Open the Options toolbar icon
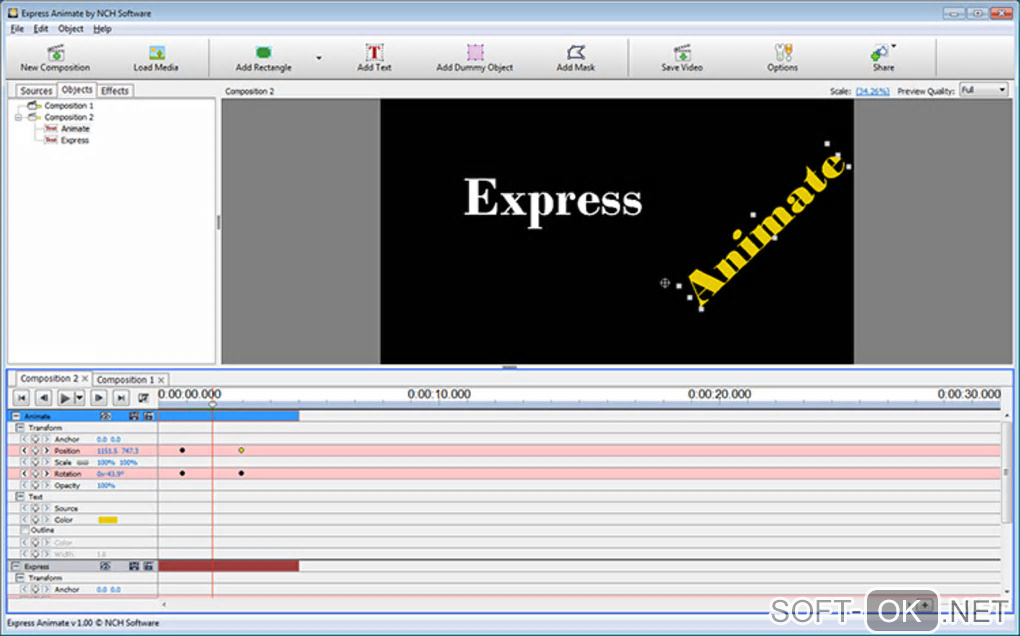This screenshot has width=1020, height=636. 783,53
